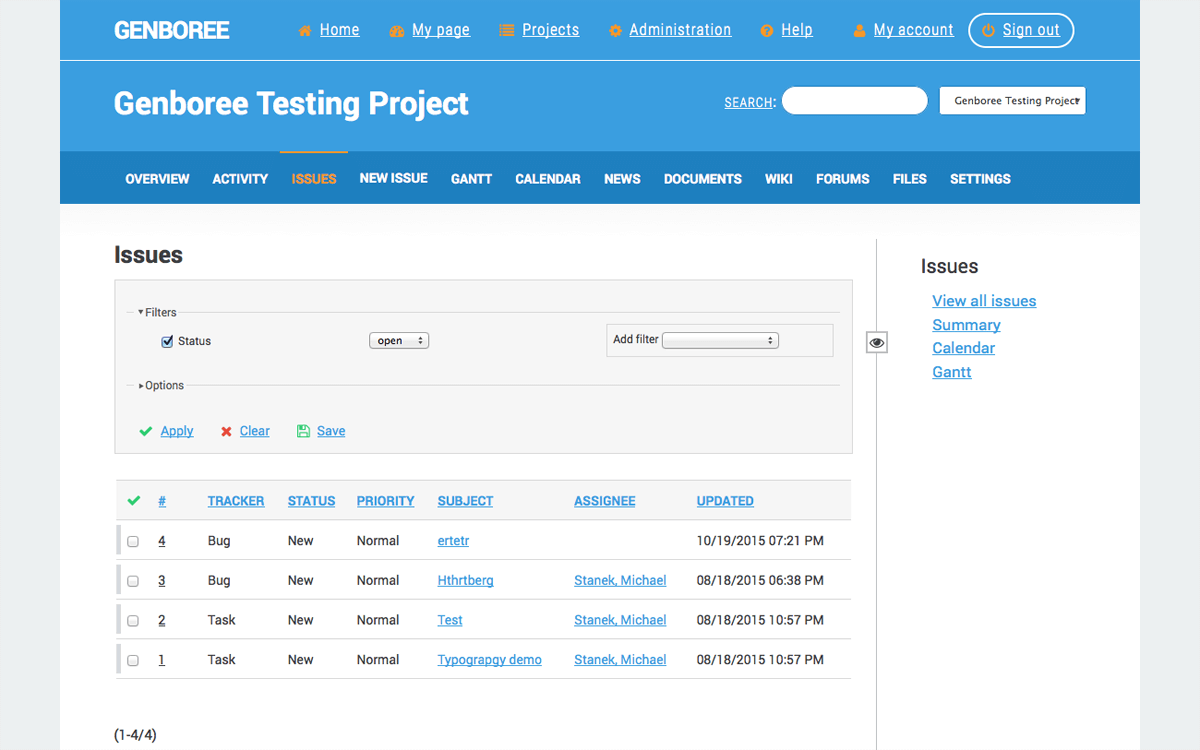The width and height of the screenshot is (1200, 750).
Task: Click the green Save floppy icon
Action: click(303, 431)
